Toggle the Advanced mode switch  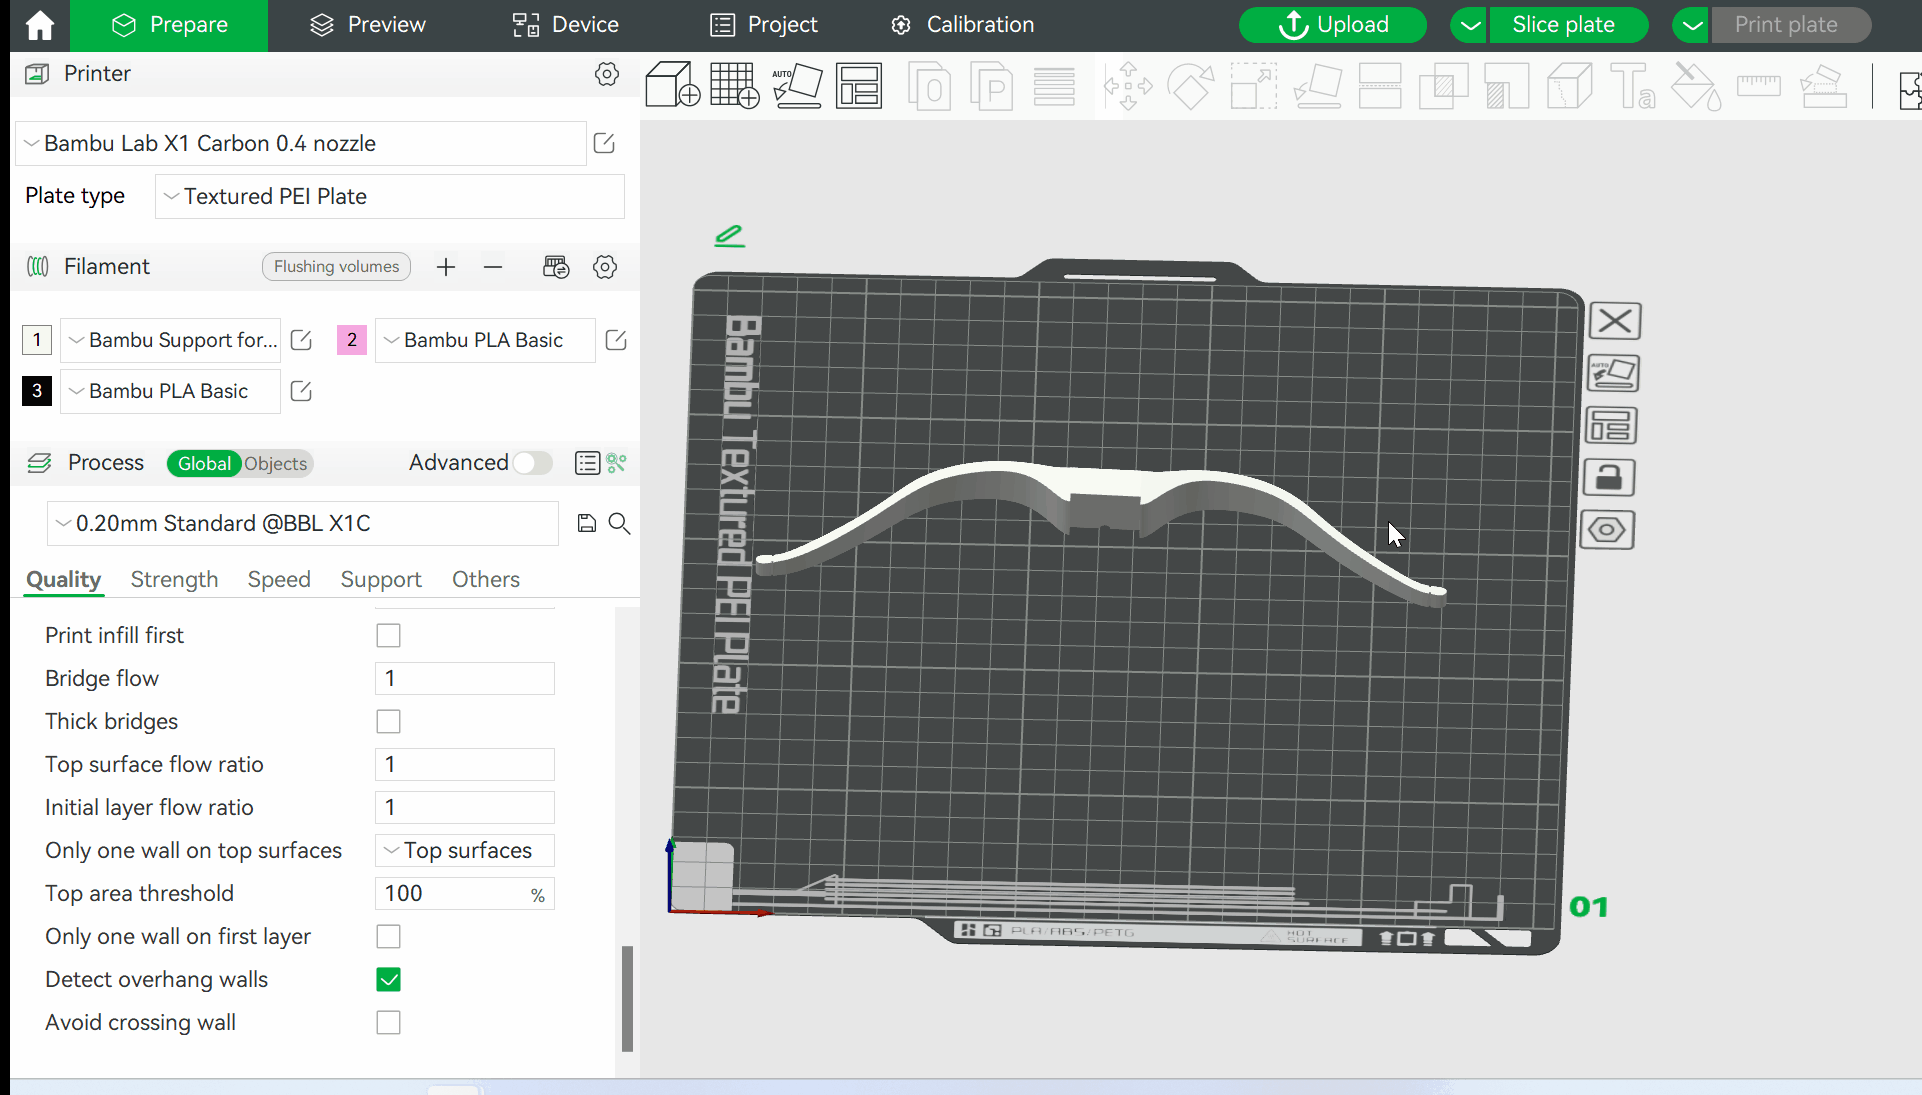[532, 463]
